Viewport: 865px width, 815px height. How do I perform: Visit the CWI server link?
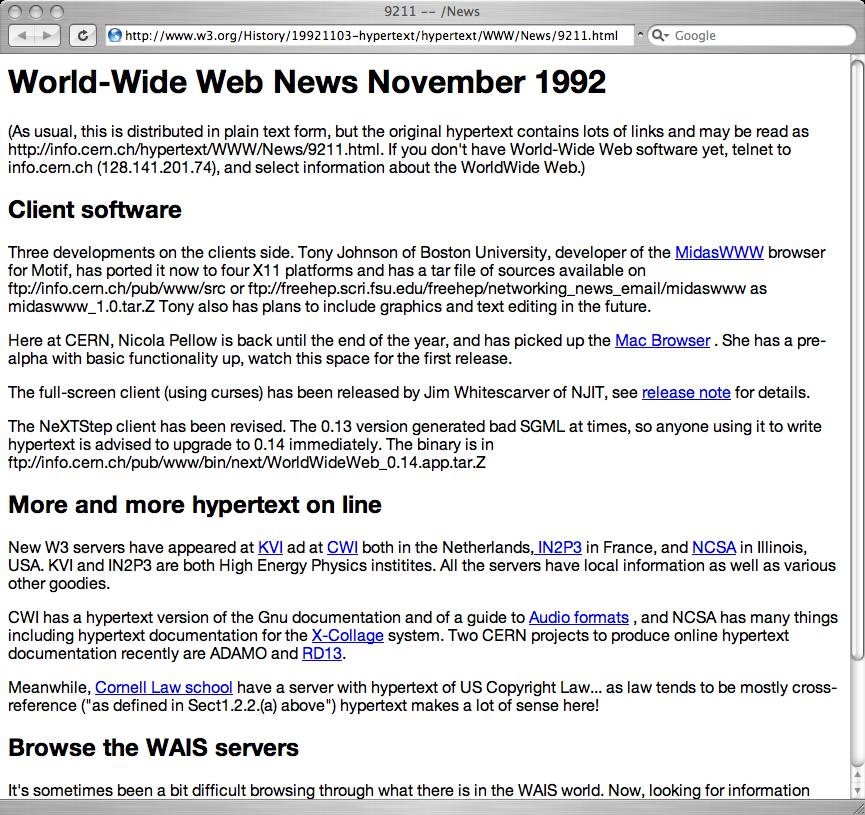[x=342, y=547]
